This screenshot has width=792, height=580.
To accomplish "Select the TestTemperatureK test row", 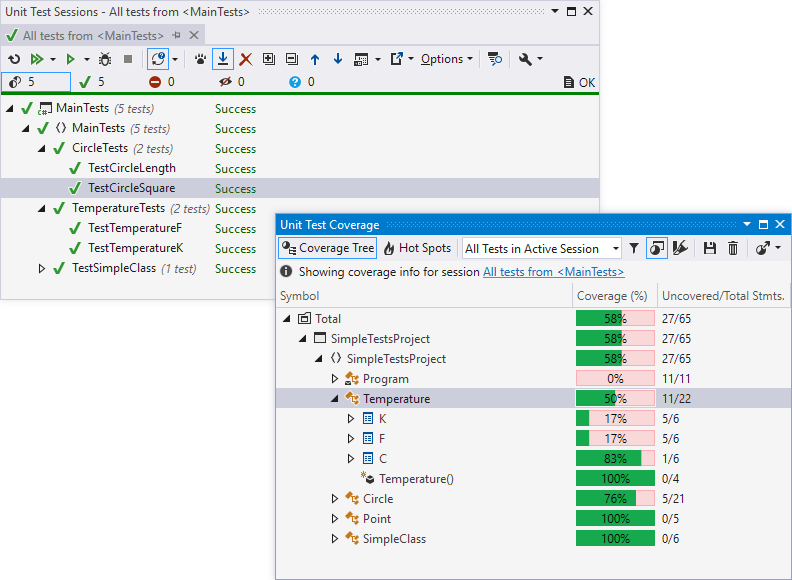I will 135,248.
